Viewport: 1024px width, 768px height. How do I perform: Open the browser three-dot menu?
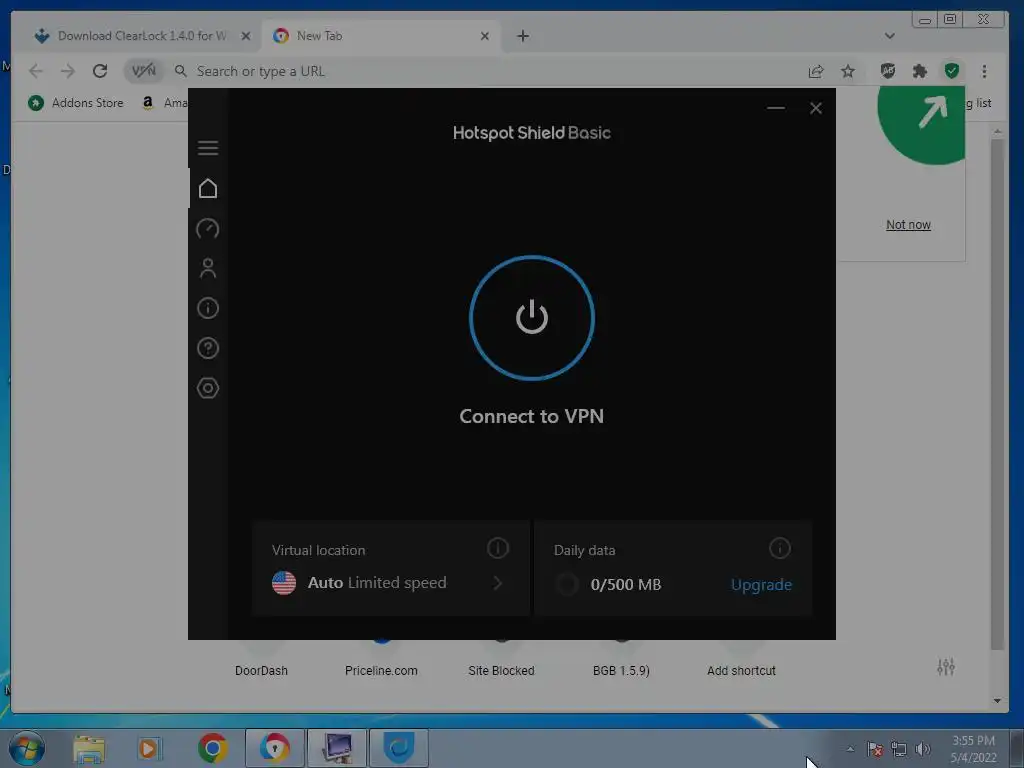pyautogui.click(x=984, y=71)
